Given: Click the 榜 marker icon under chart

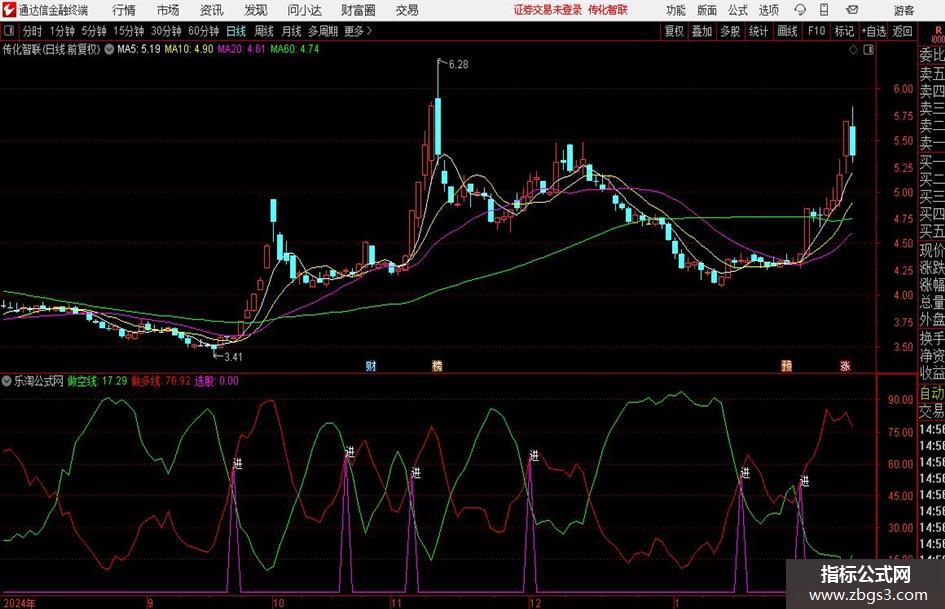Looking at the screenshot, I should point(437,365).
